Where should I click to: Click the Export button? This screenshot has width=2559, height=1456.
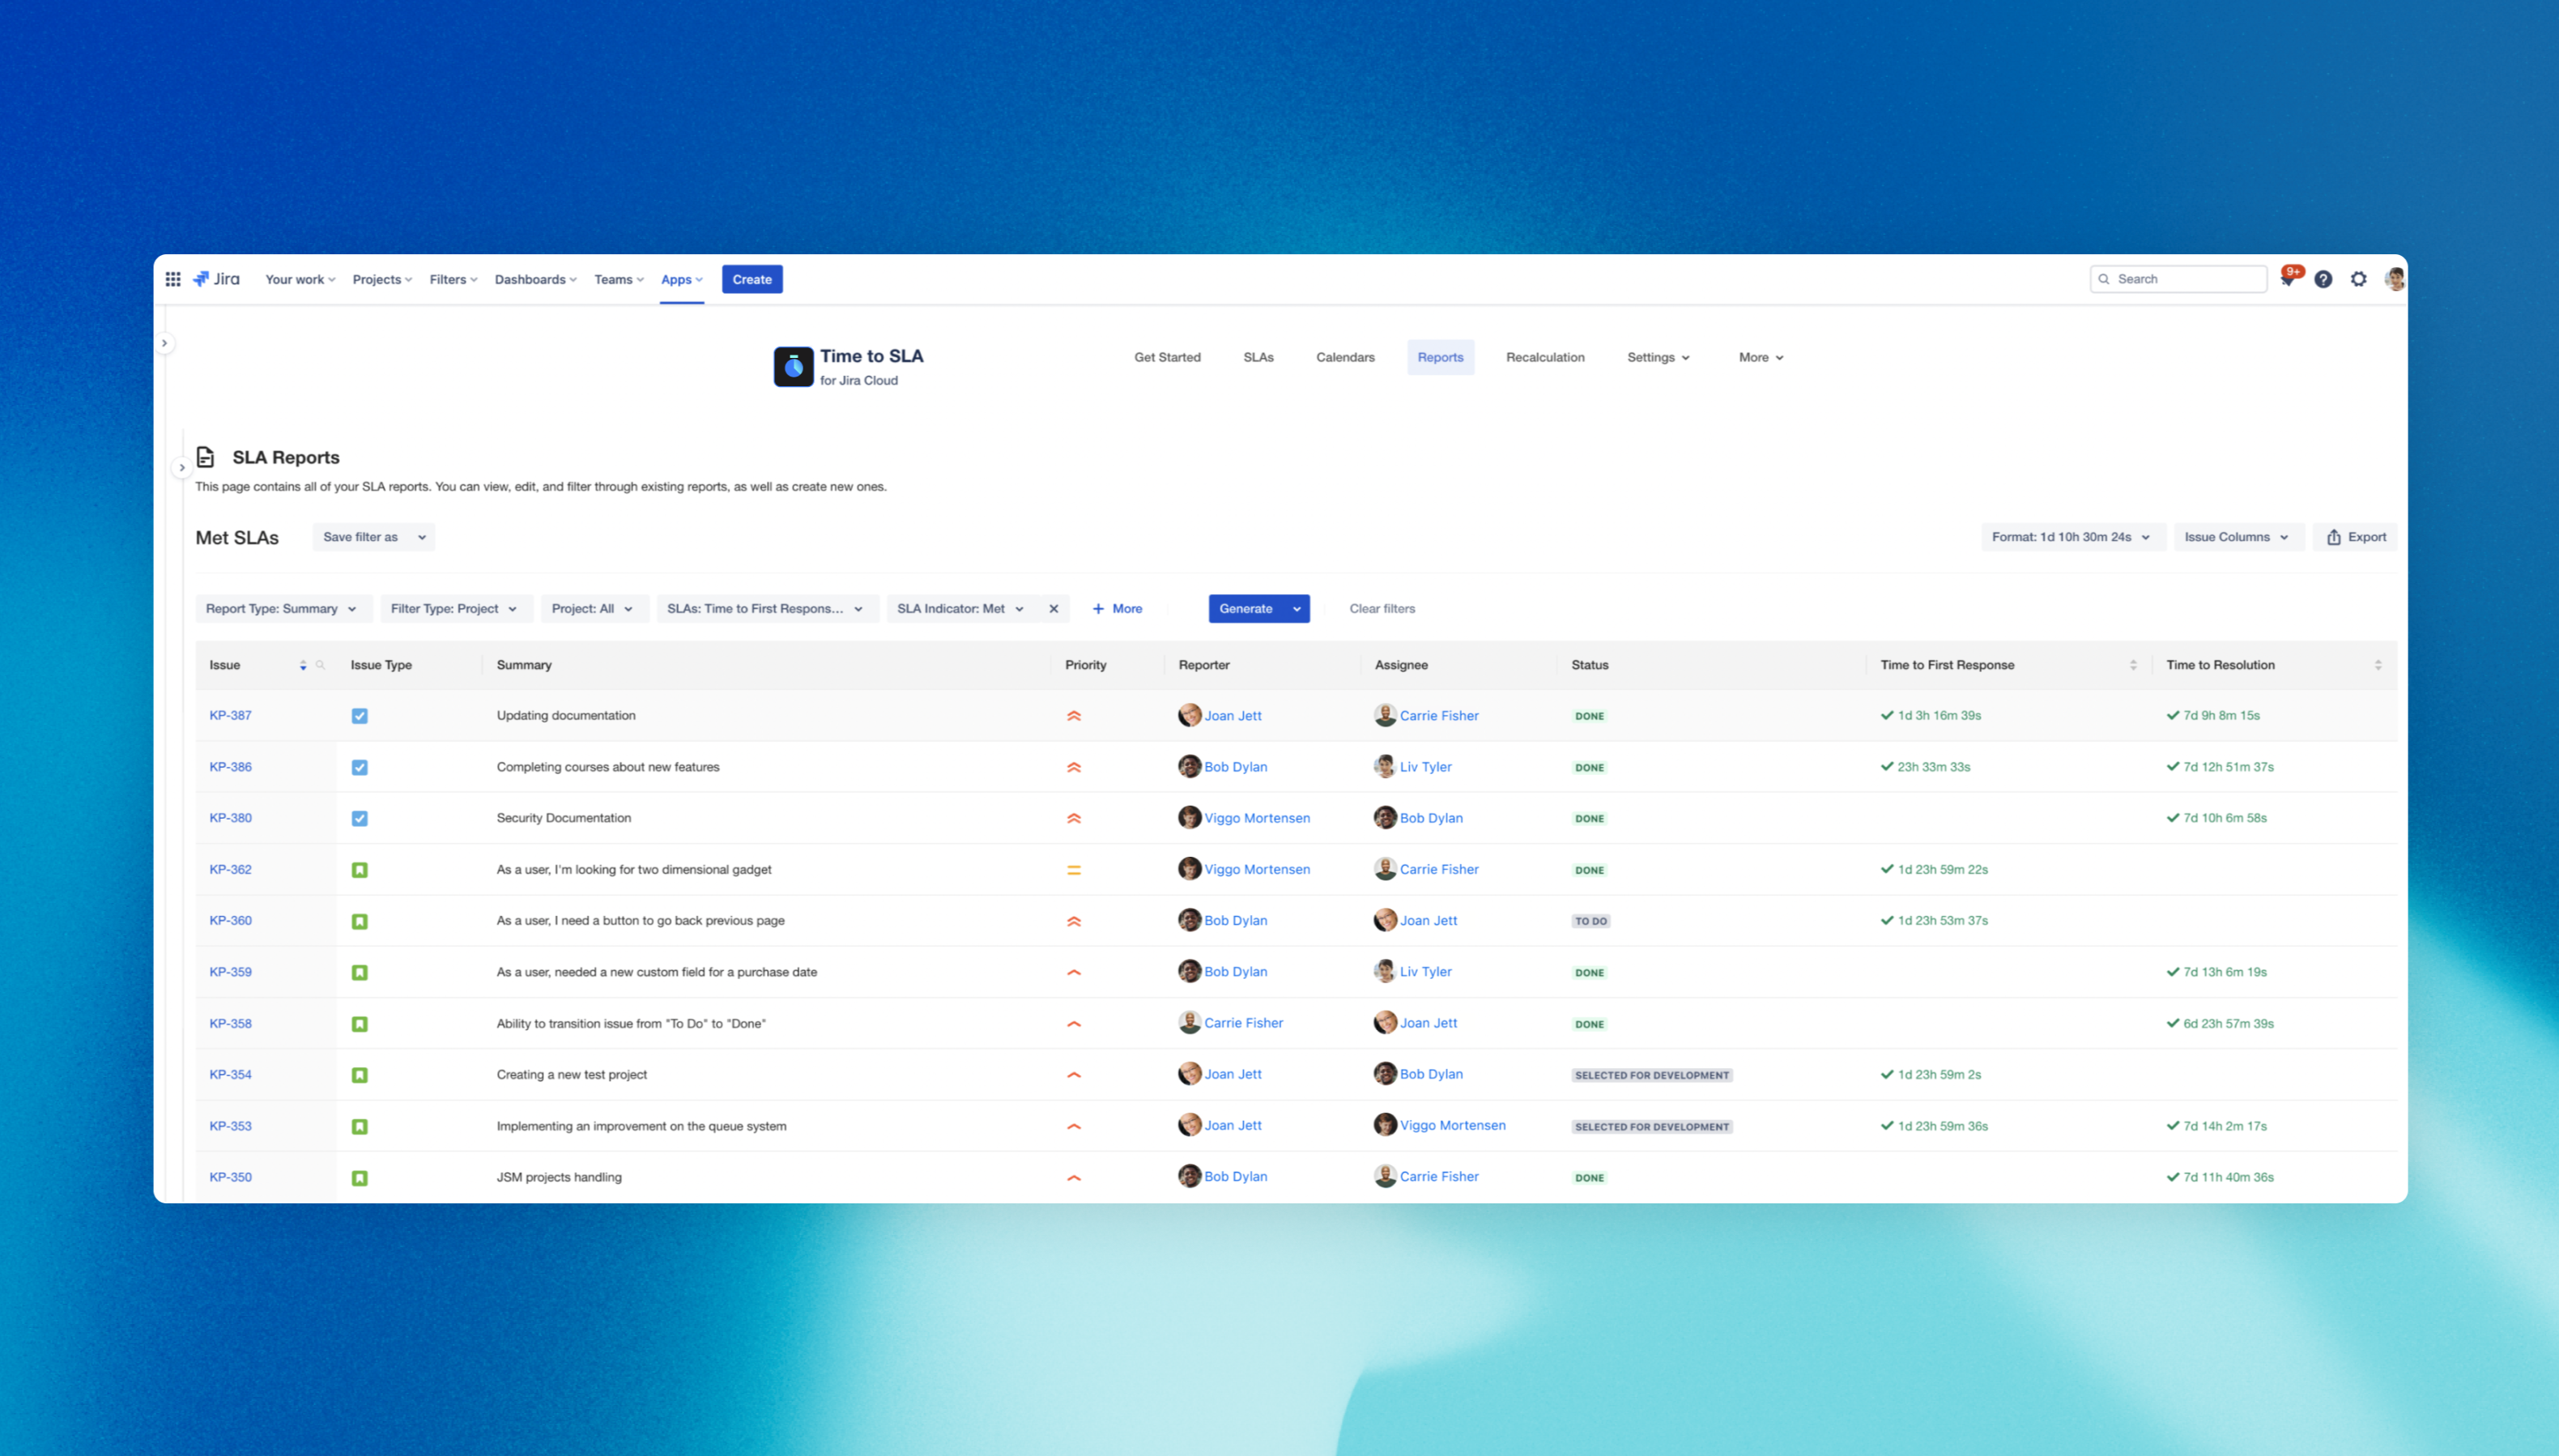pyautogui.click(x=2355, y=537)
